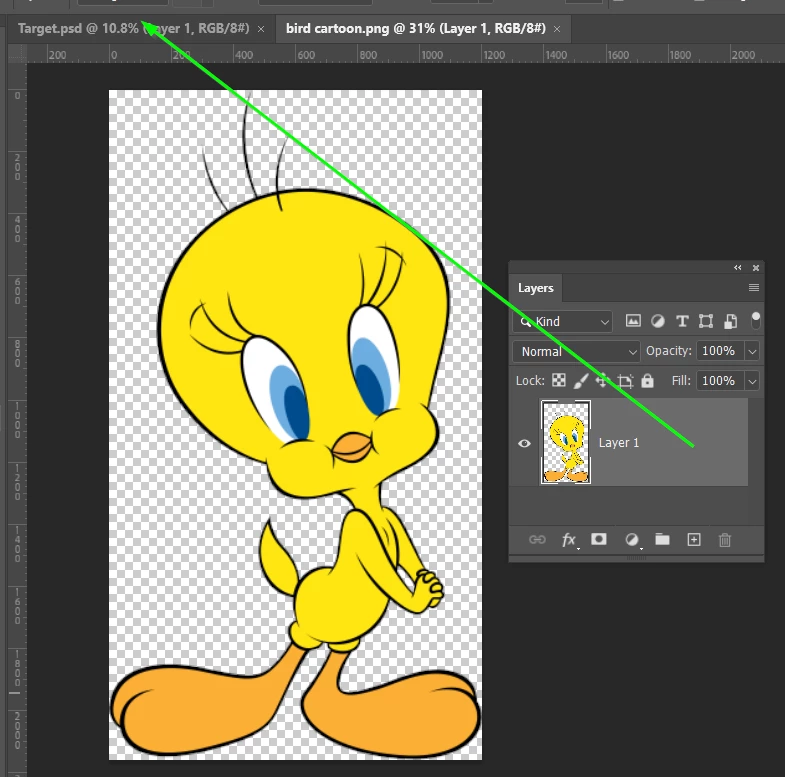Create a new layer
Screen dimensions: 785x777
(x=694, y=539)
